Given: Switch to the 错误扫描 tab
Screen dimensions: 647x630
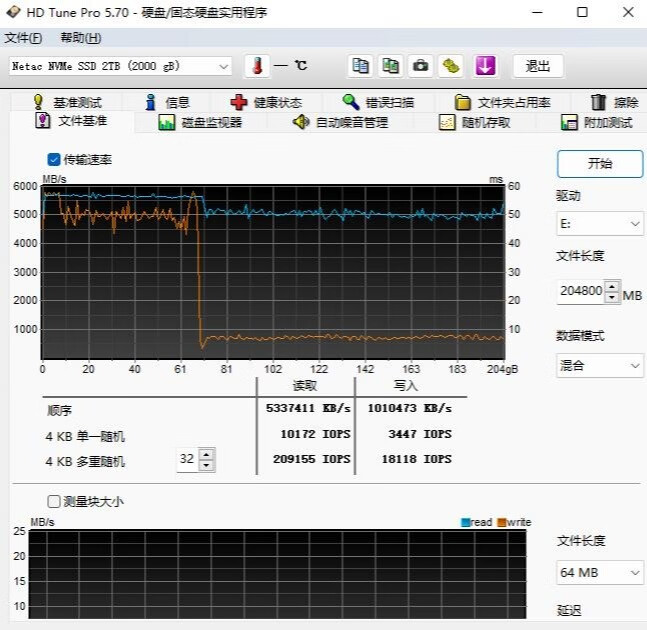Looking at the screenshot, I should coord(378,102).
